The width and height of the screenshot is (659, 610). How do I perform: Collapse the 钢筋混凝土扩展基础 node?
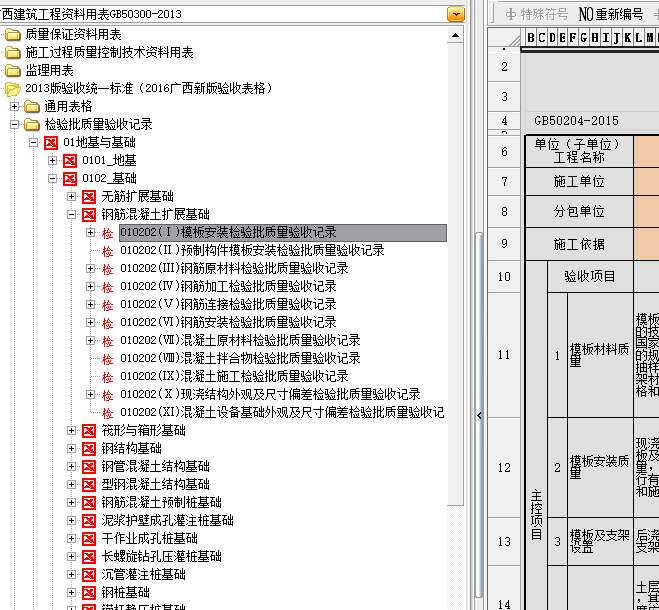click(x=72, y=215)
